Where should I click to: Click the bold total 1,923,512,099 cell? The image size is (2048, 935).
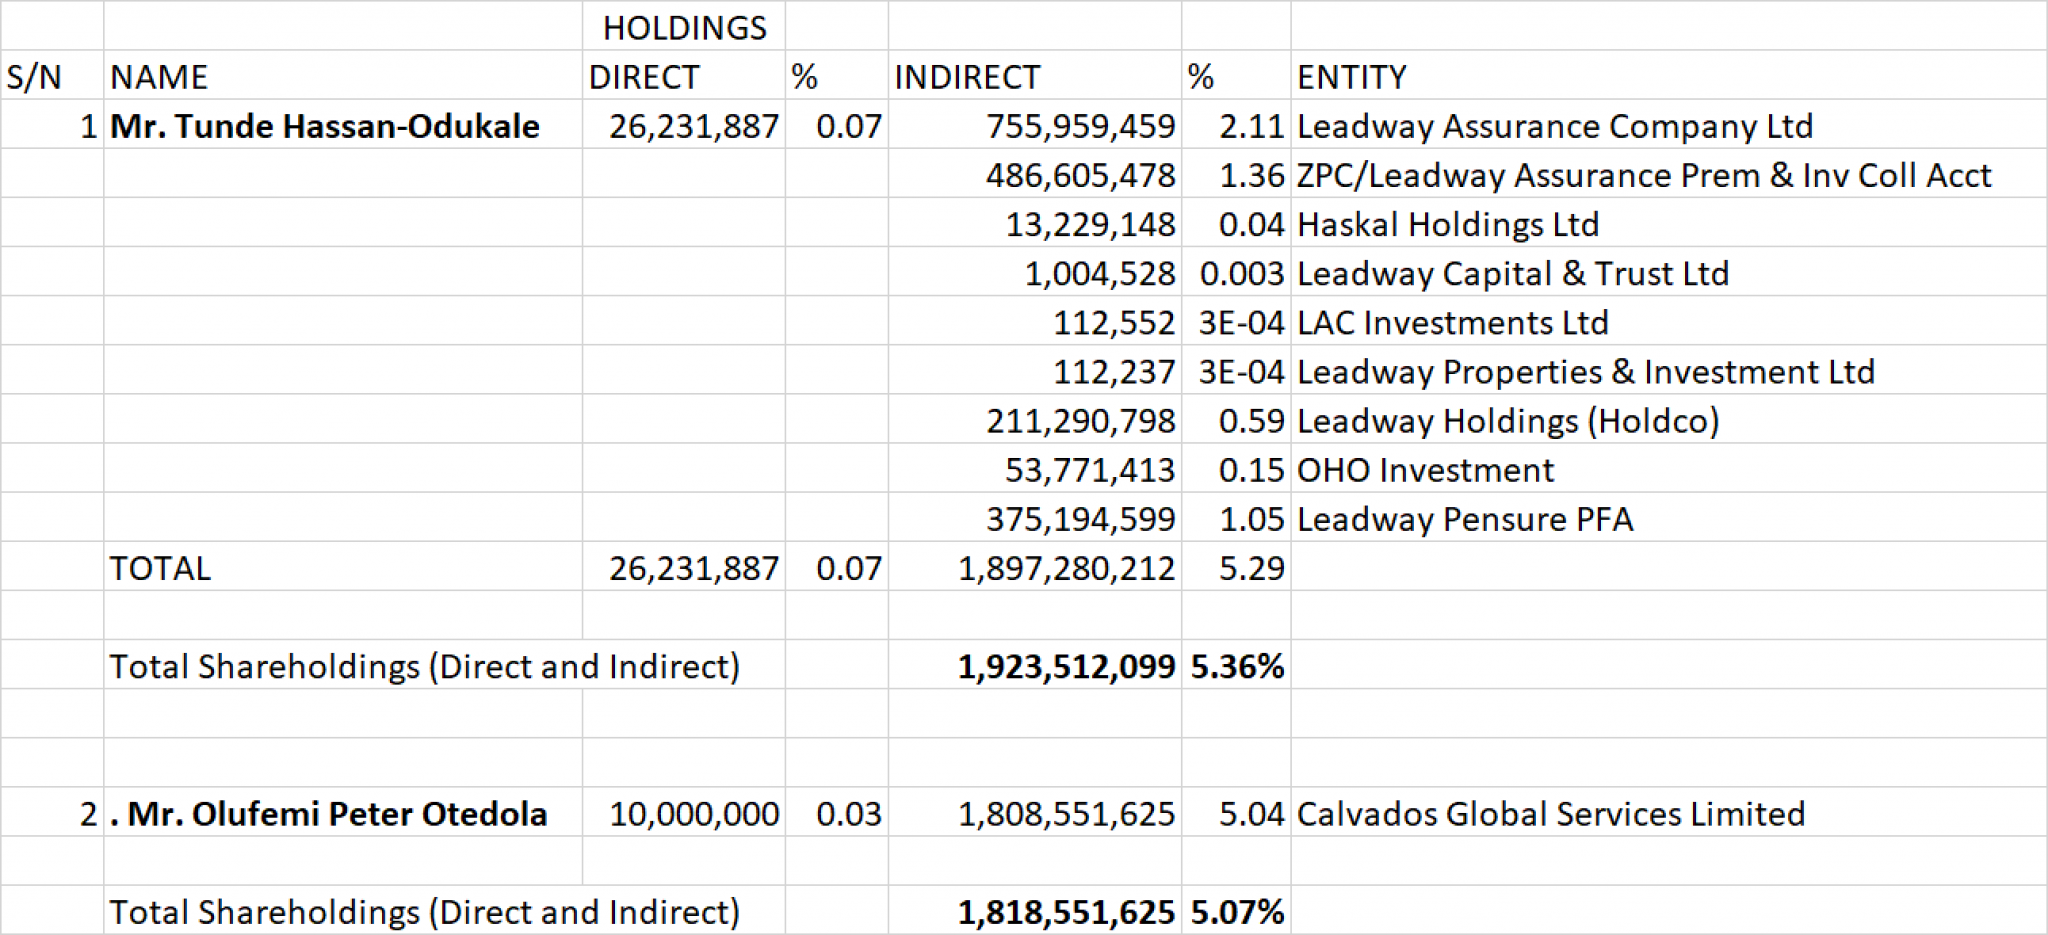(1065, 666)
